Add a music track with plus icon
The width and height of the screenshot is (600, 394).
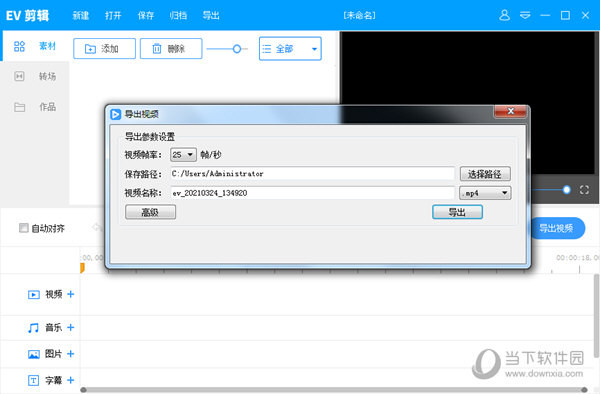(70, 327)
